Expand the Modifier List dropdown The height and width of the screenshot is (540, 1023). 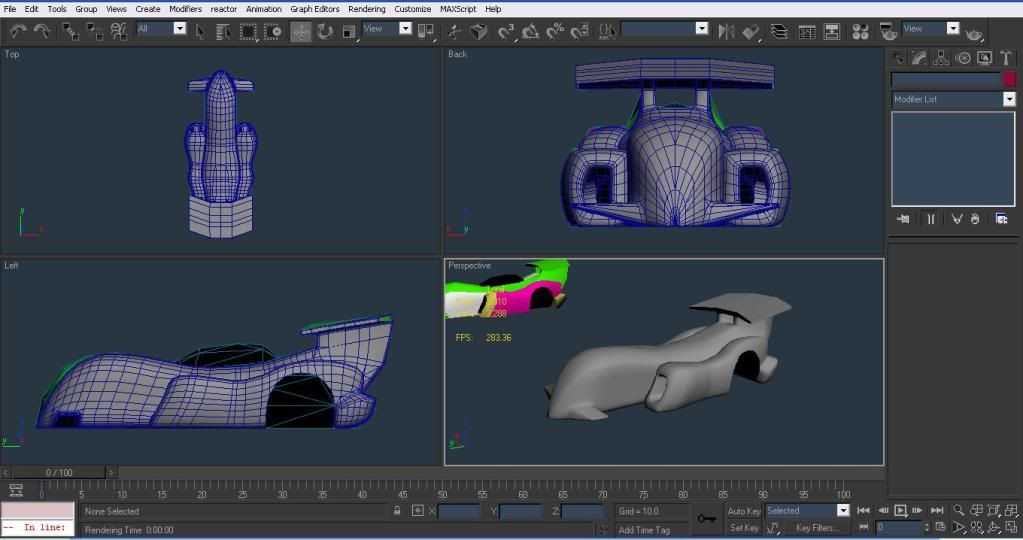point(1009,99)
